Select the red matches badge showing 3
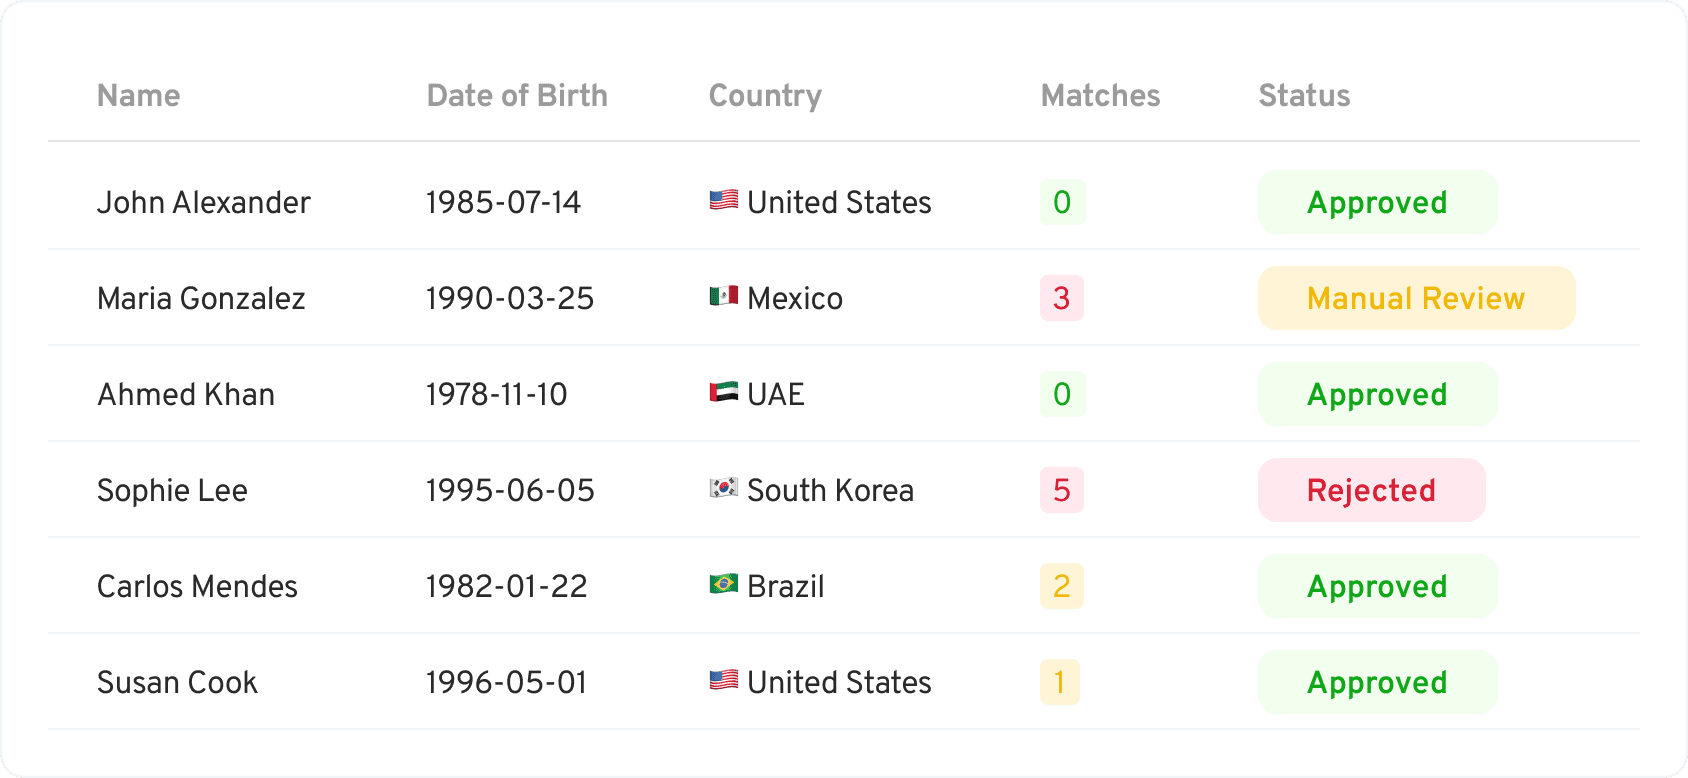 pos(1062,298)
